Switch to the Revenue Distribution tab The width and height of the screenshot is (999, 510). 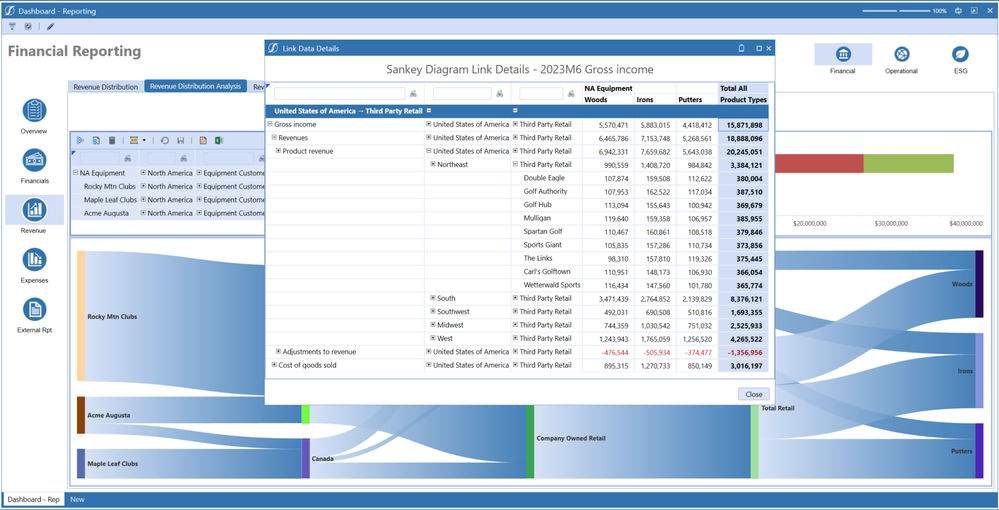[x=106, y=87]
